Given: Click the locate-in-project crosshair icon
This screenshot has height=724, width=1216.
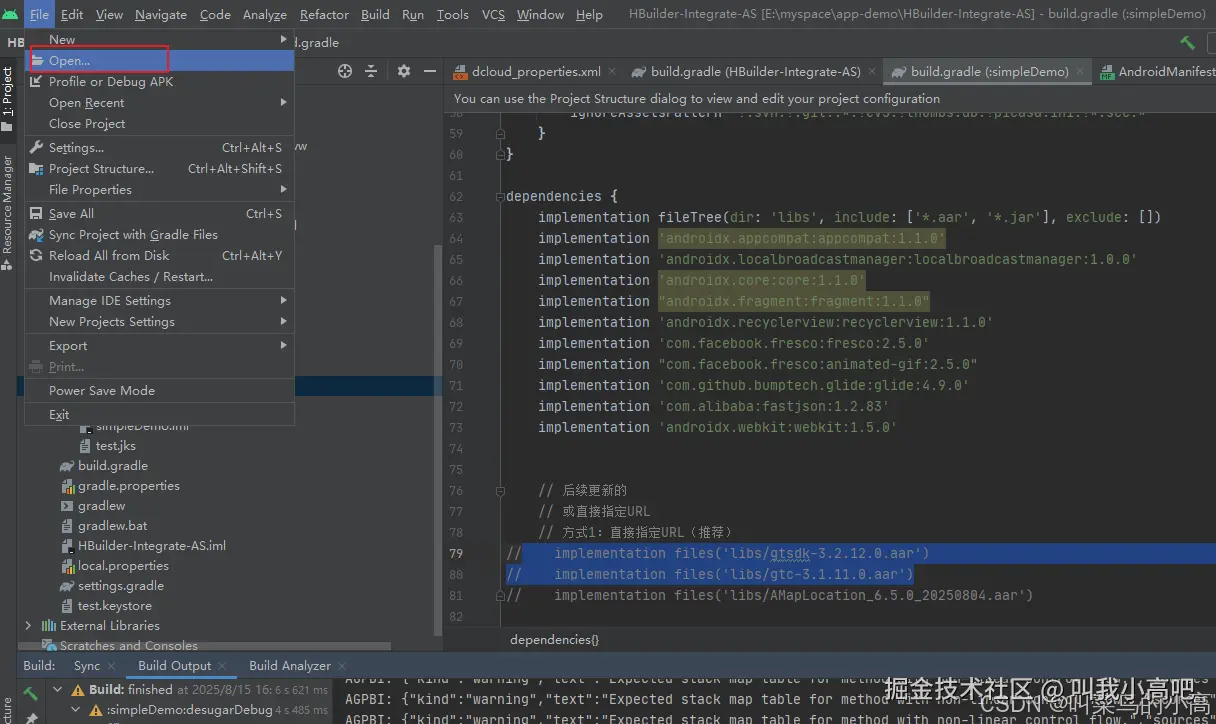Looking at the screenshot, I should tap(345, 71).
